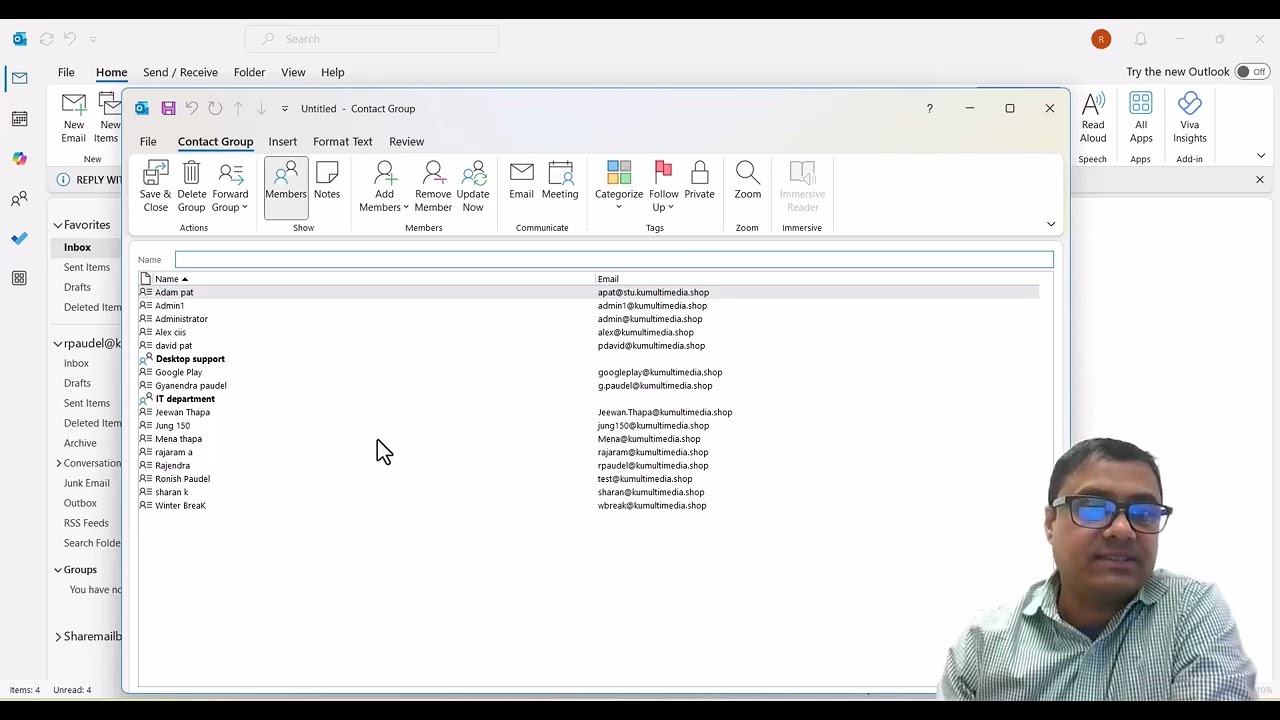The image size is (1280, 720).
Task: Sort members by the Name column header
Action: pos(374,279)
